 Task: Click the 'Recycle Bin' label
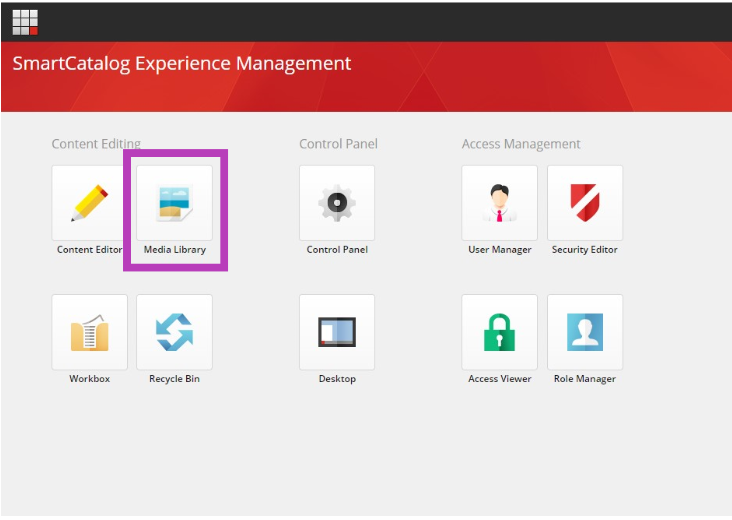pos(174,379)
